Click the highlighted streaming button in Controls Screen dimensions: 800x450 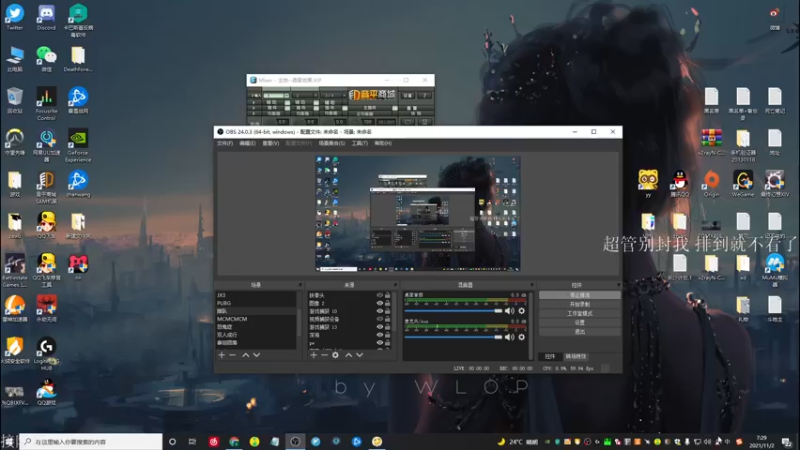pos(580,295)
